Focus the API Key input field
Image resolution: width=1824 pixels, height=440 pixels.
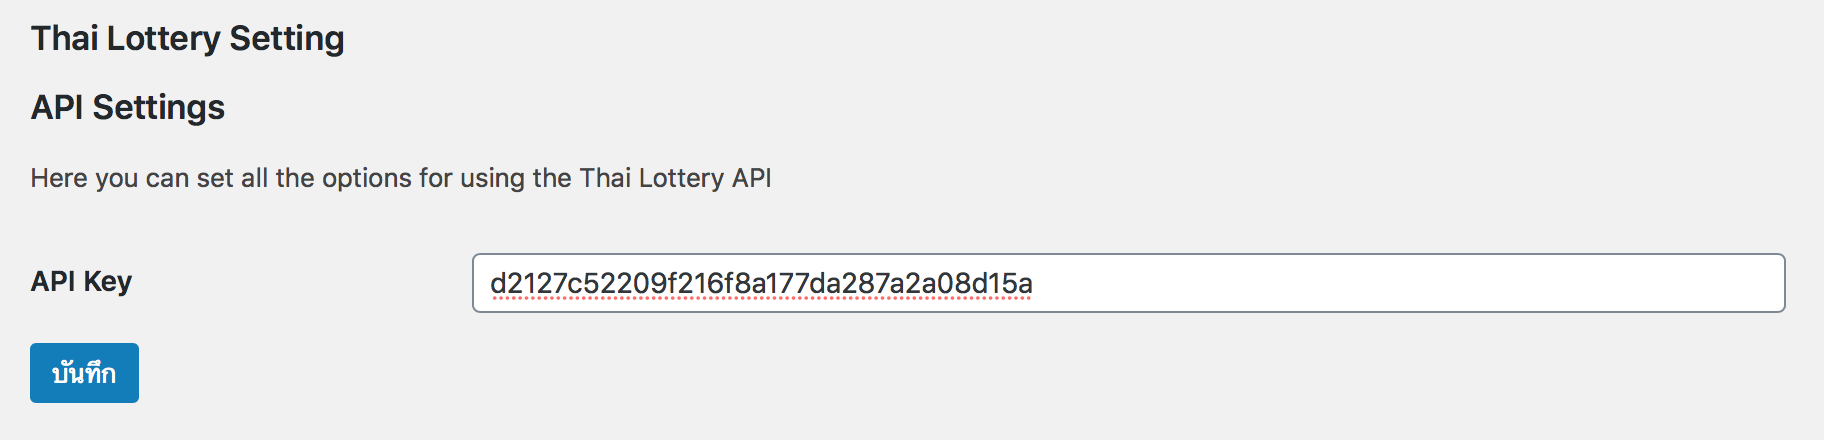[x=1128, y=283]
